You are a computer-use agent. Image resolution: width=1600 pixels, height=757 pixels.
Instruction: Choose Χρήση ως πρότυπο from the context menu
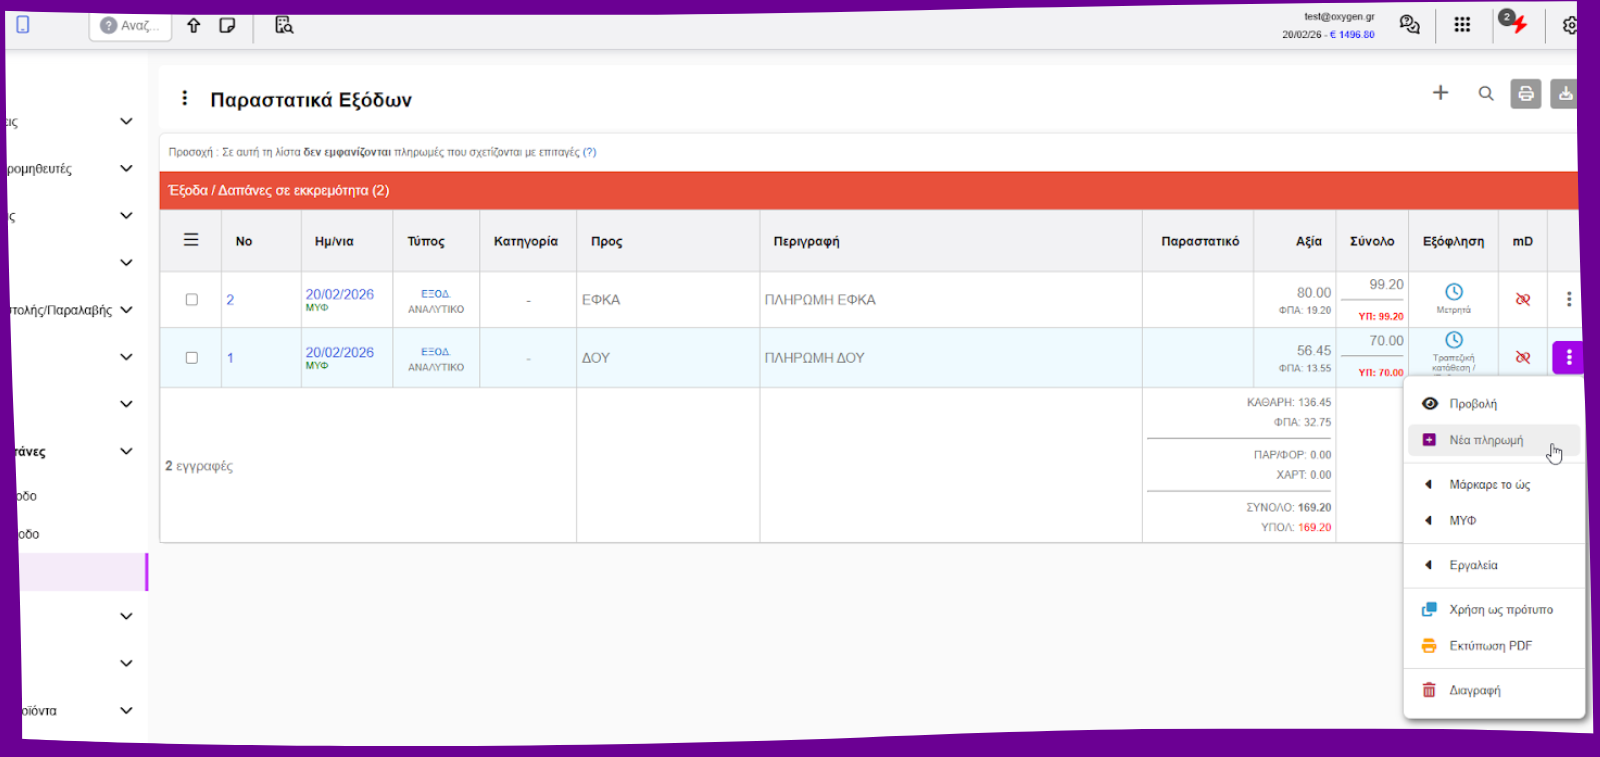pyautogui.click(x=1494, y=609)
